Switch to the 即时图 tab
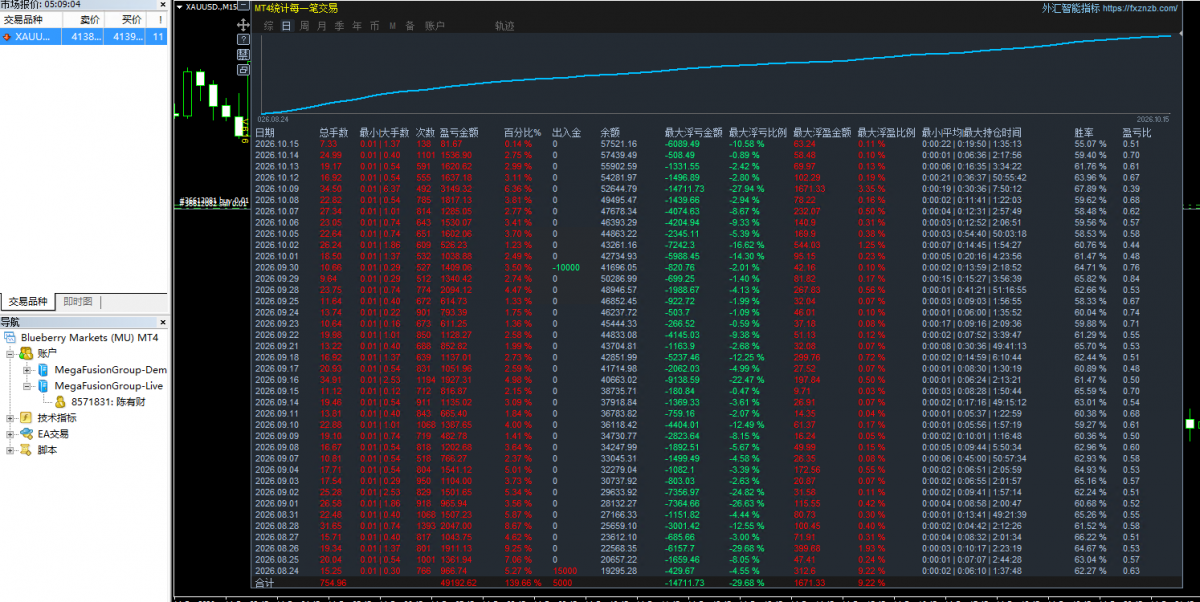This screenshot has width=1200, height=602. click(77, 301)
